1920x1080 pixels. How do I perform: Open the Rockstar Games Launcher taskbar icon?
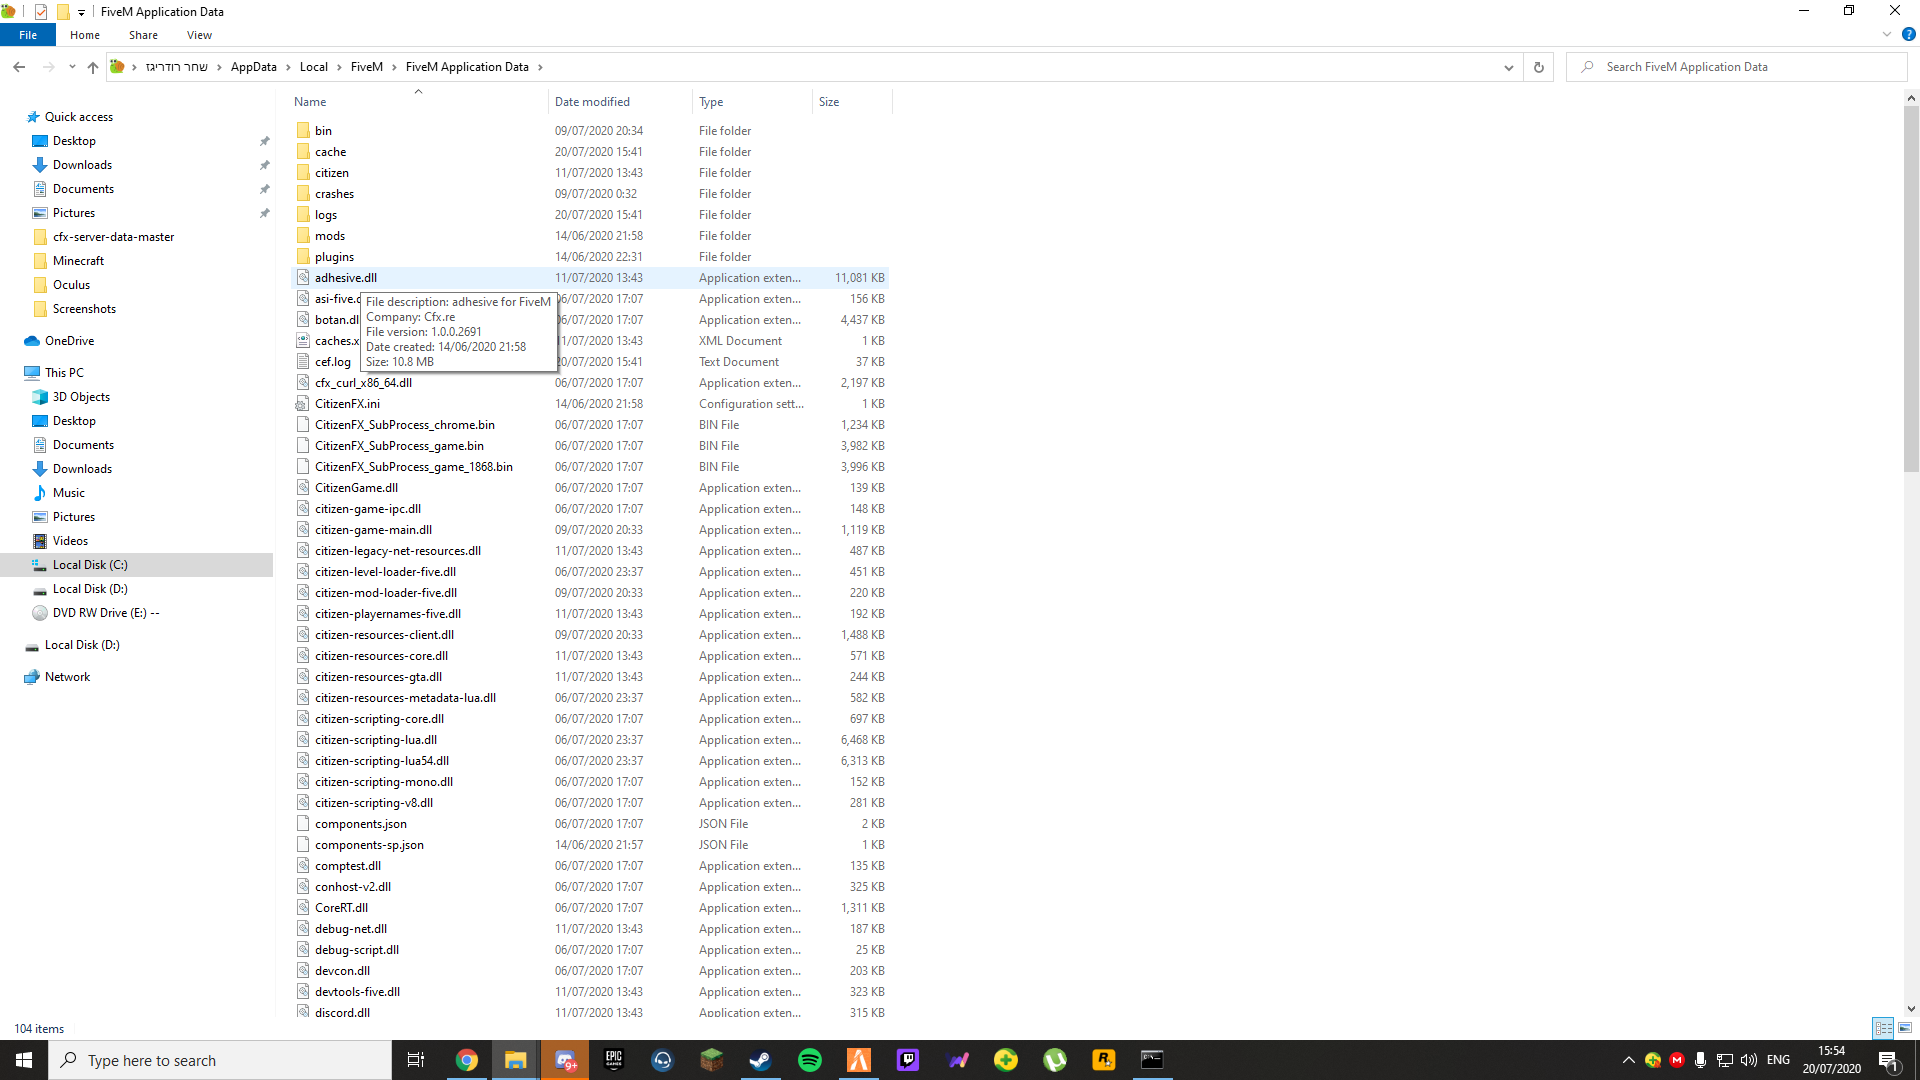pyautogui.click(x=1104, y=1060)
